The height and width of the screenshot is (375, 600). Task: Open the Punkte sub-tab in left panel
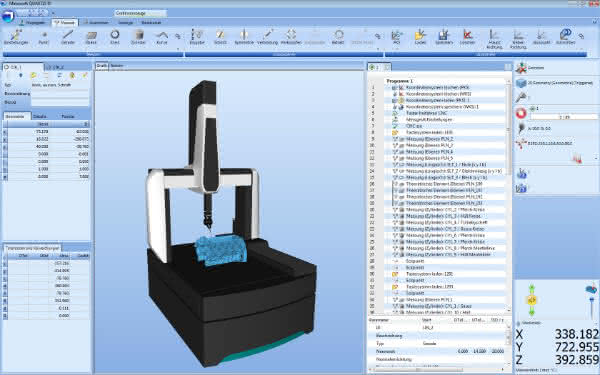[x=68, y=116]
